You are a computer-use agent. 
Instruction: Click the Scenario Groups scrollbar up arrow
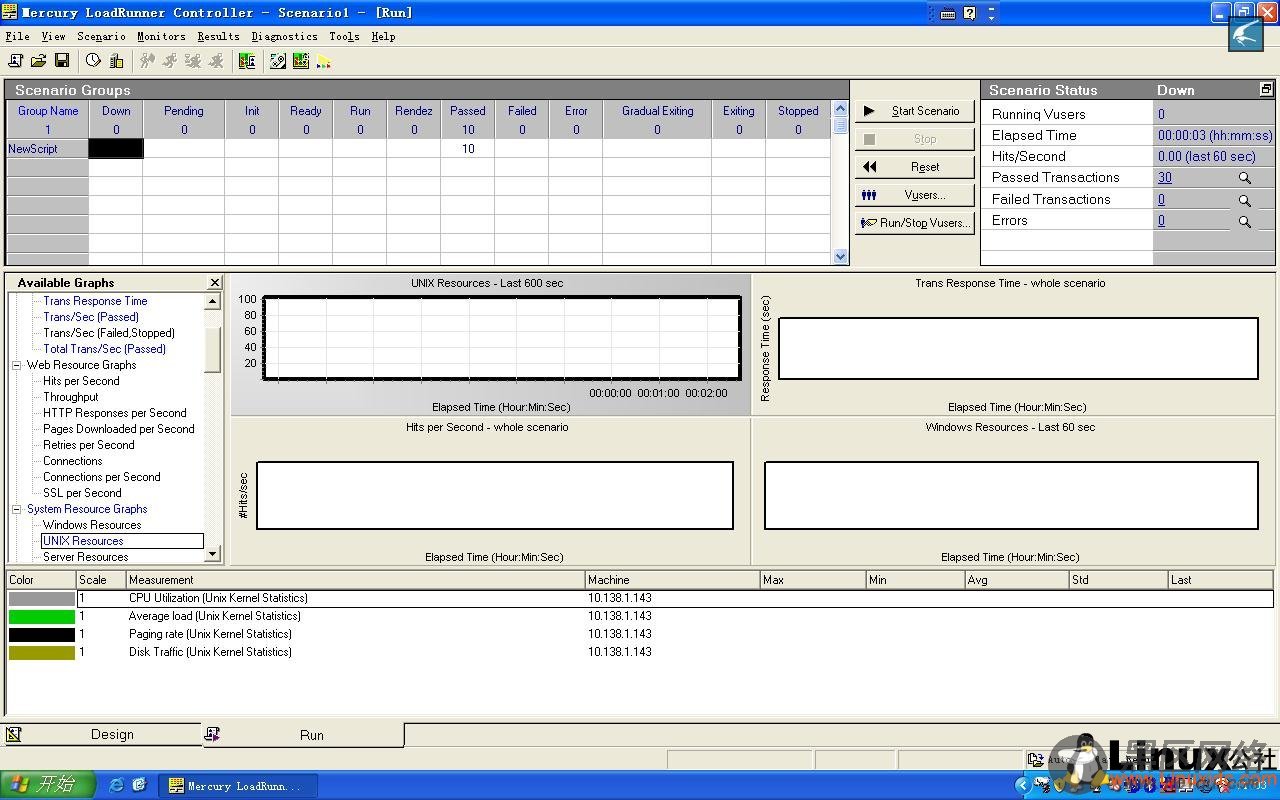[840, 109]
